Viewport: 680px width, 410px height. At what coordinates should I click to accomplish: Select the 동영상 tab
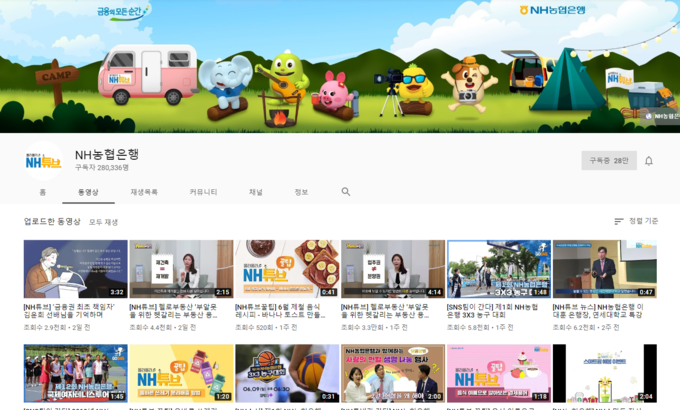pos(88,192)
